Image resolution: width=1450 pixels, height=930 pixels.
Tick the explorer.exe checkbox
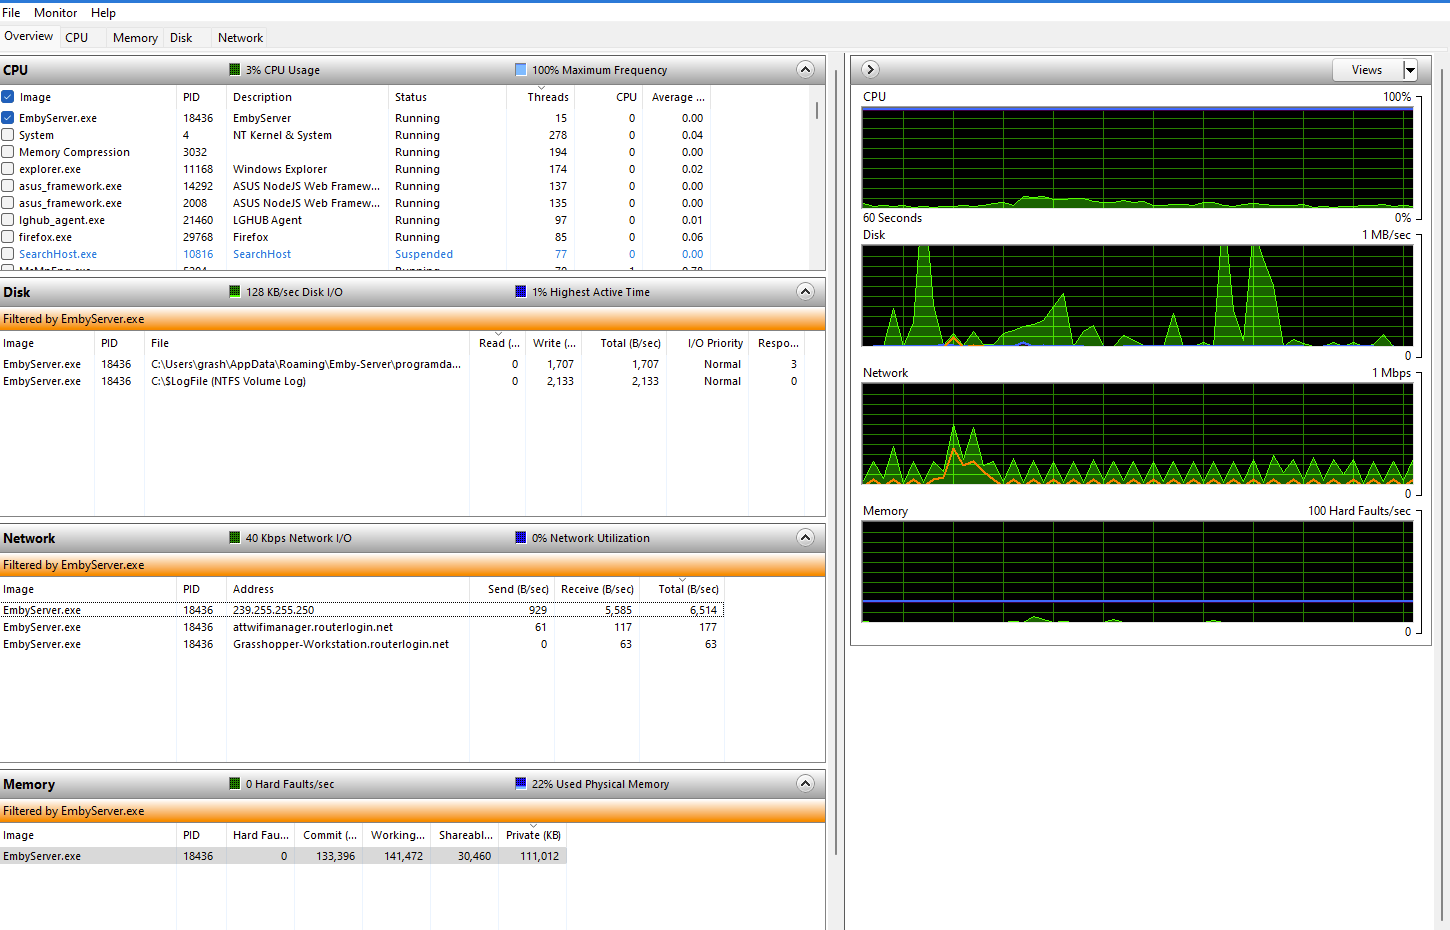(x=8, y=169)
